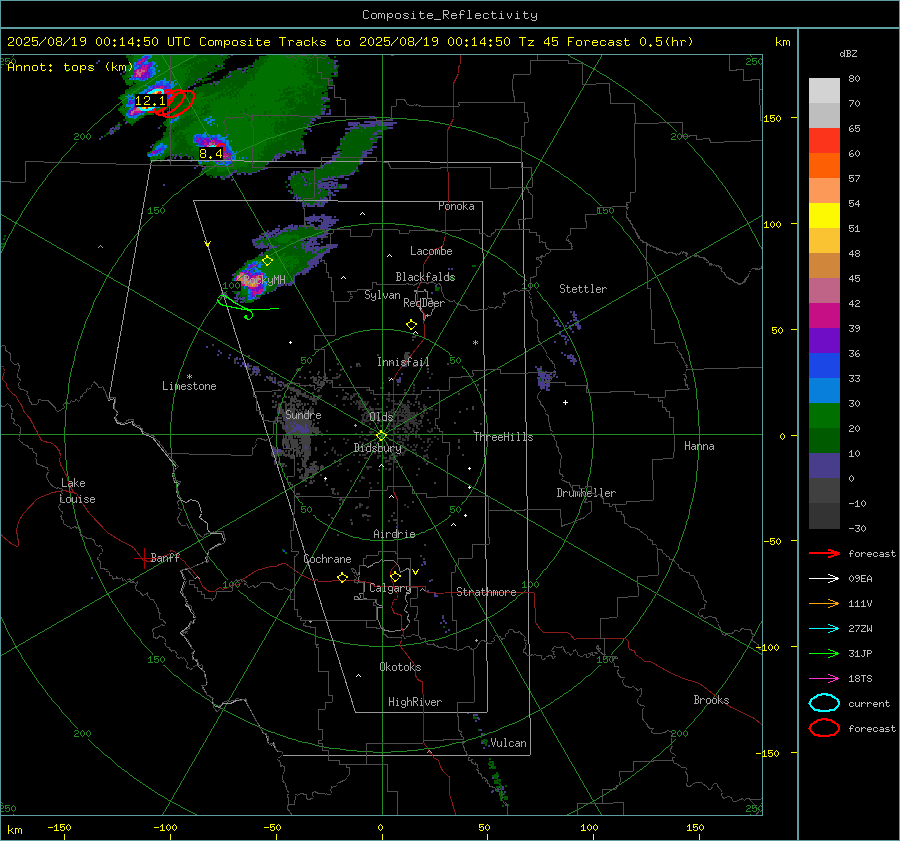The image size is (900, 841).
Task: Click the magenta swatch between 42 and 39 dBZ
Action: tap(824, 316)
